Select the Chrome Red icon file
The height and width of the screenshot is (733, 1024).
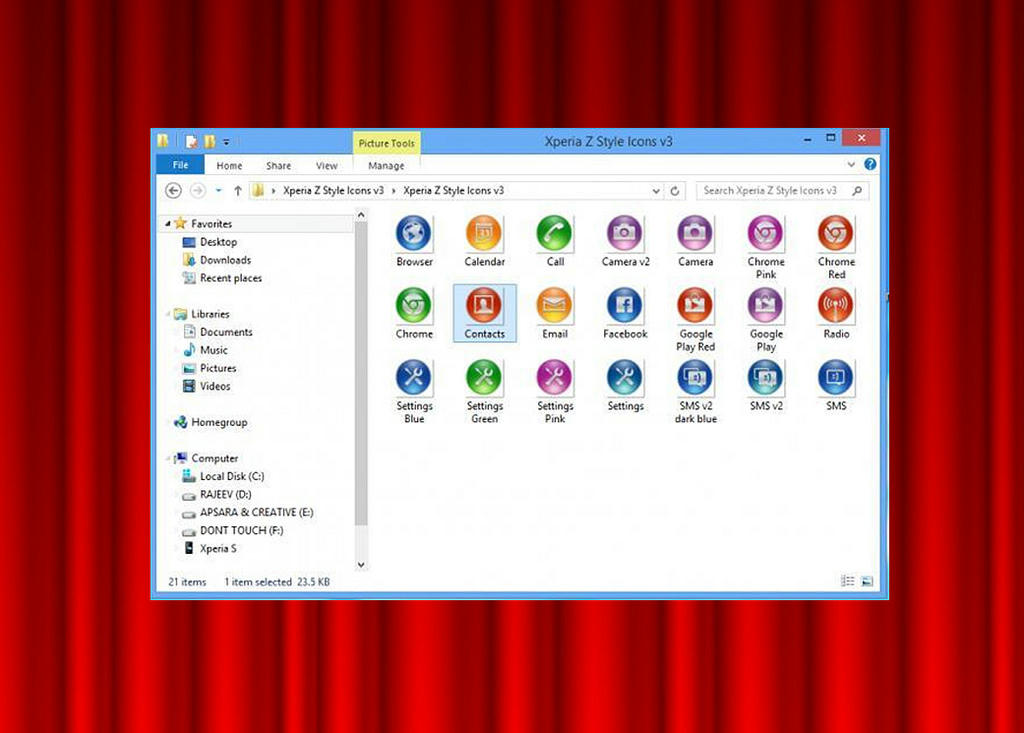tap(836, 248)
